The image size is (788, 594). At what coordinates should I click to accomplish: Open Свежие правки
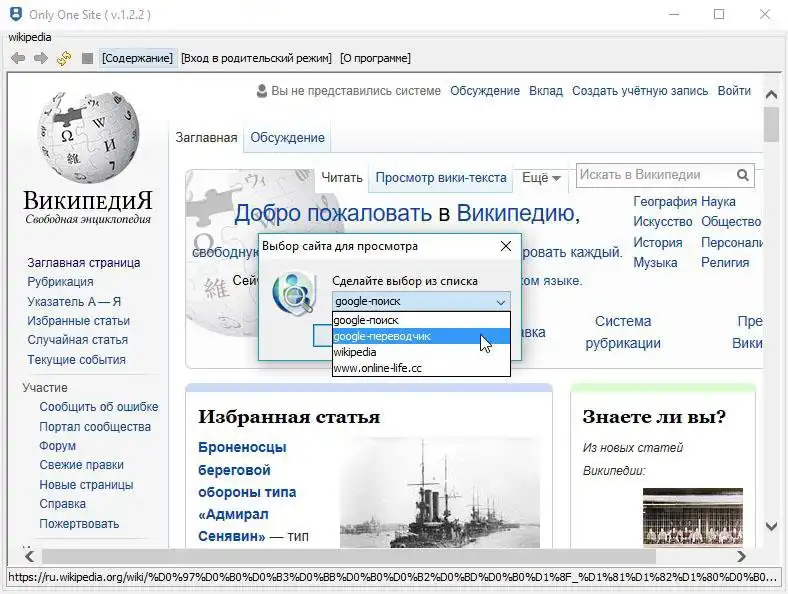click(81, 465)
